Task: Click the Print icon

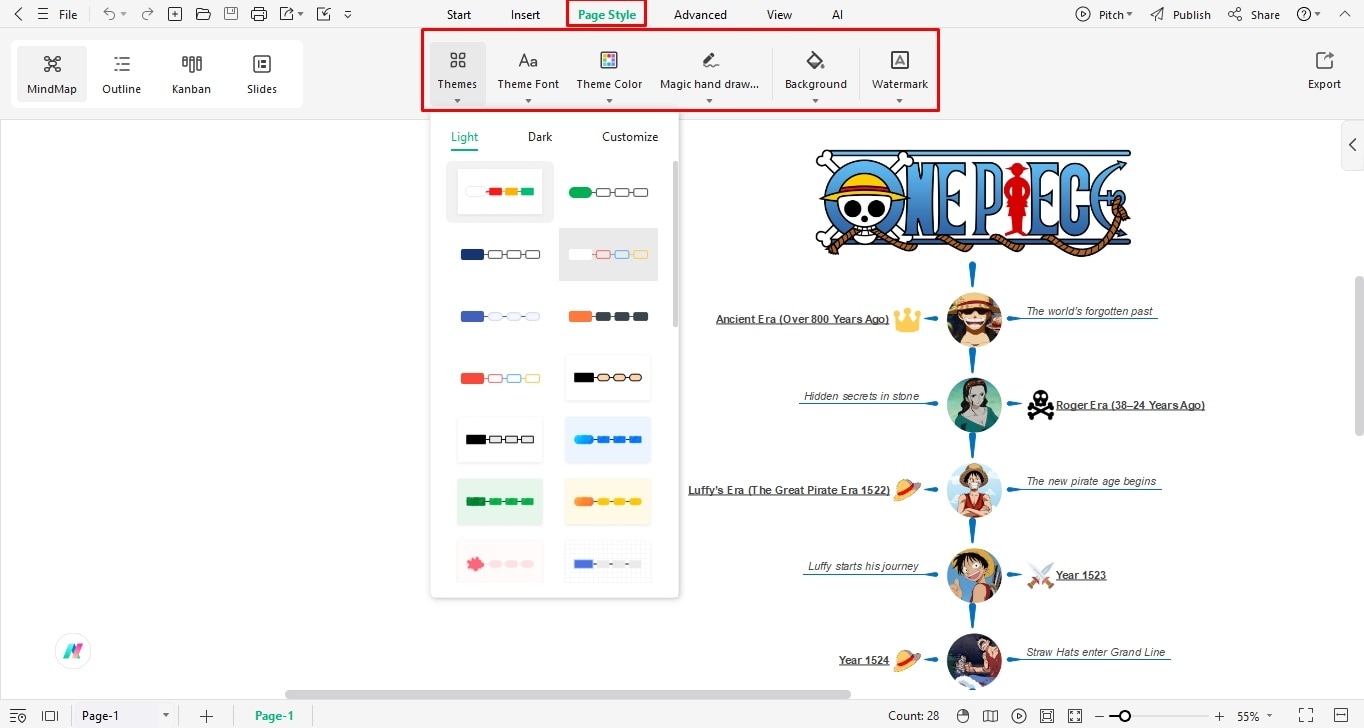Action: (x=259, y=15)
